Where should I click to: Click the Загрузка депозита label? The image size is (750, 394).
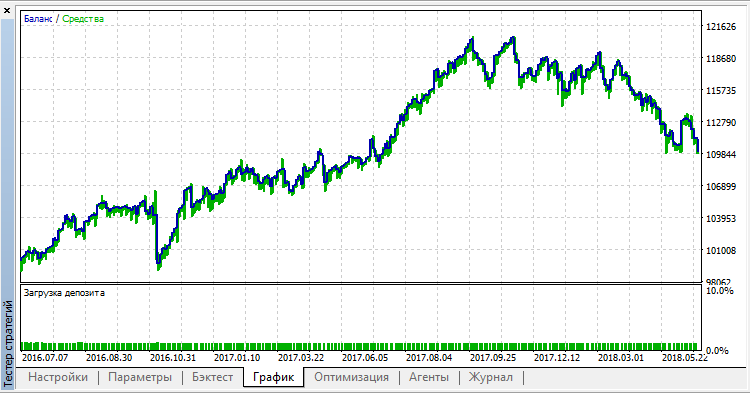click(64, 293)
